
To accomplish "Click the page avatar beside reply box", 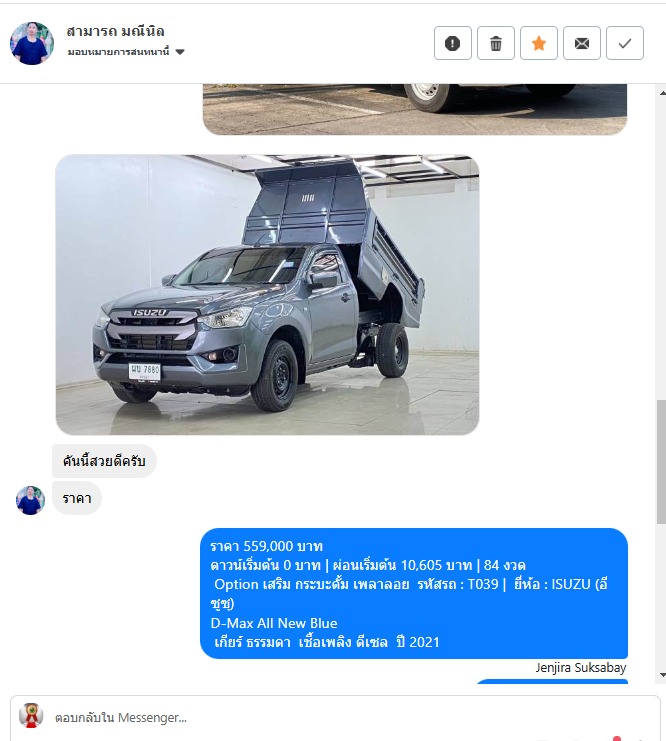I will click(x=31, y=715).
